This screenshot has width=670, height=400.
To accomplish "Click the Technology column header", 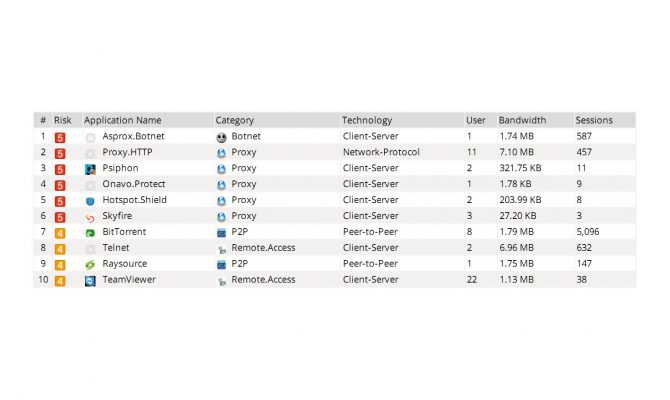I will tap(367, 120).
